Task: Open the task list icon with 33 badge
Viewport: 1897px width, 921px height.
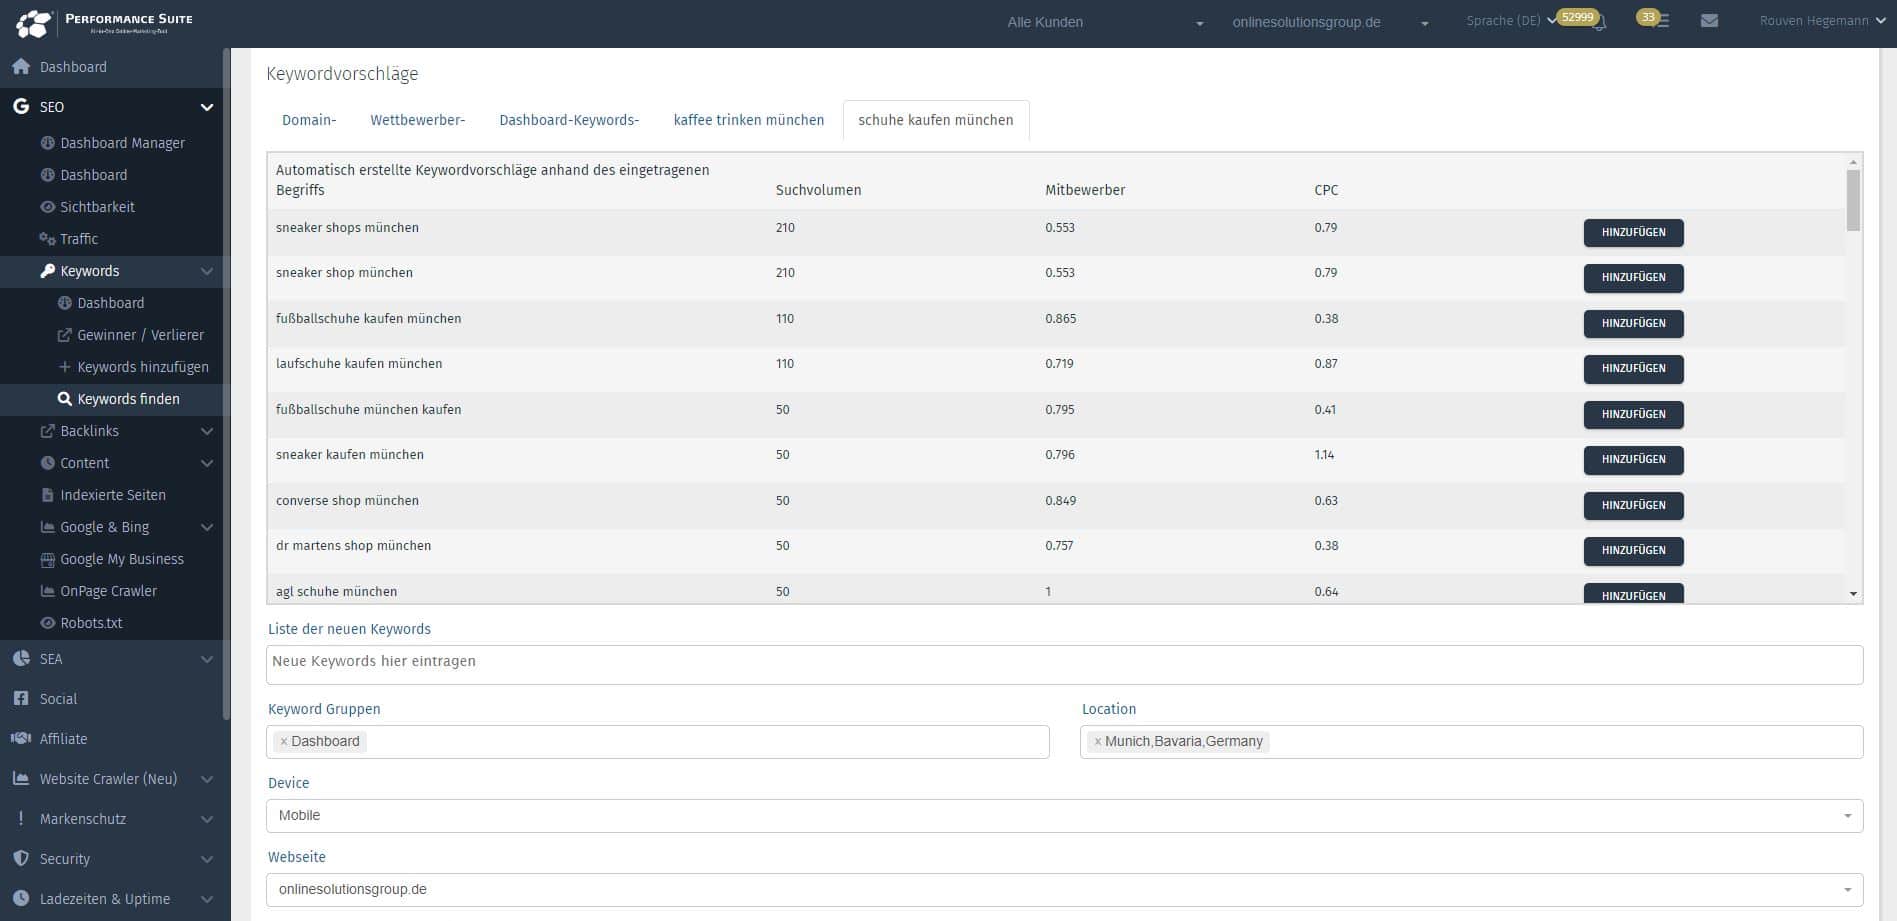Action: pos(1662,21)
